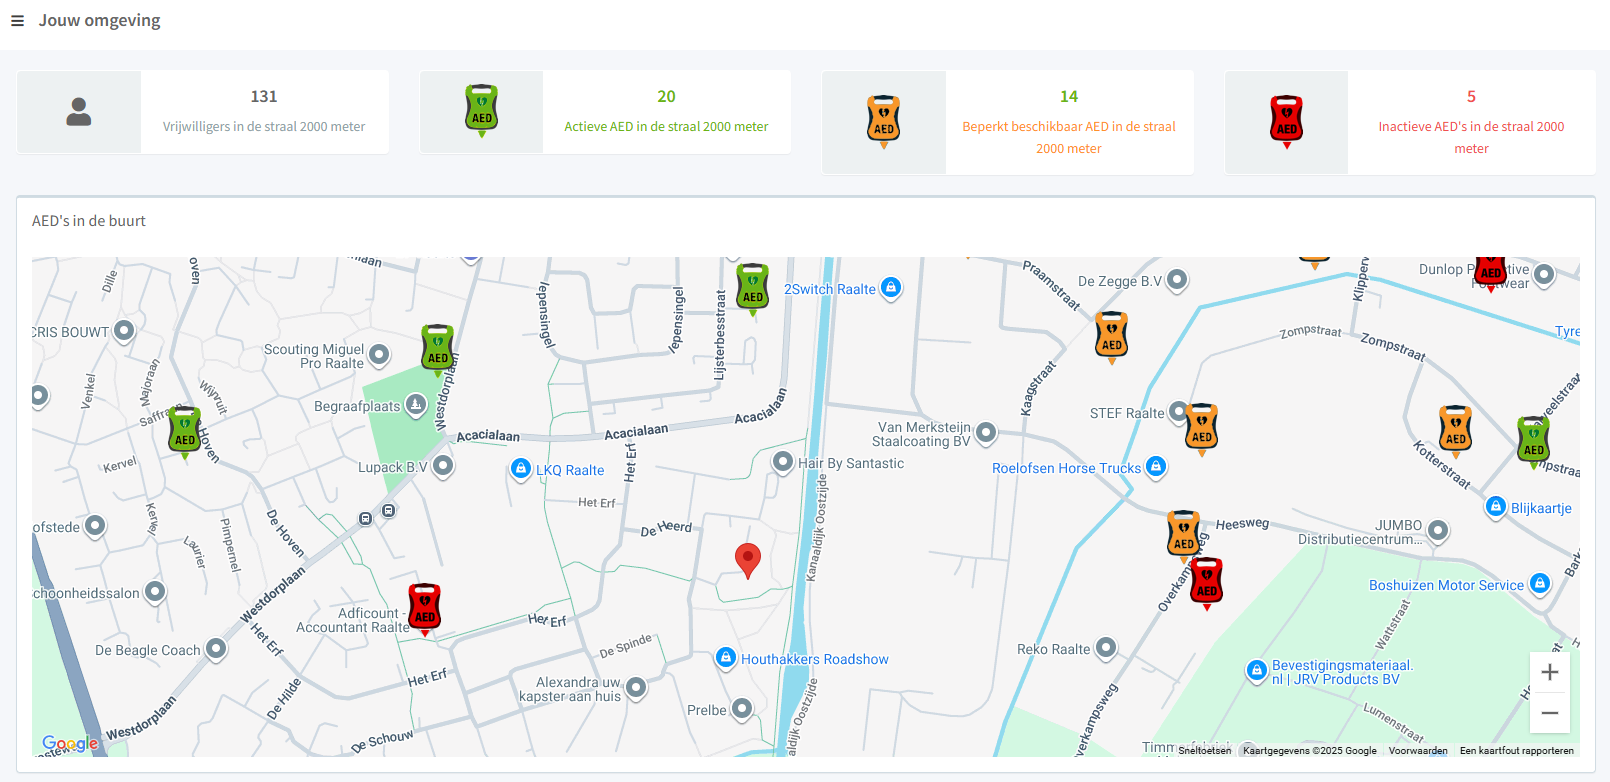Click the red location pin on the map
The height and width of the screenshot is (782, 1610).
(748, 559)
